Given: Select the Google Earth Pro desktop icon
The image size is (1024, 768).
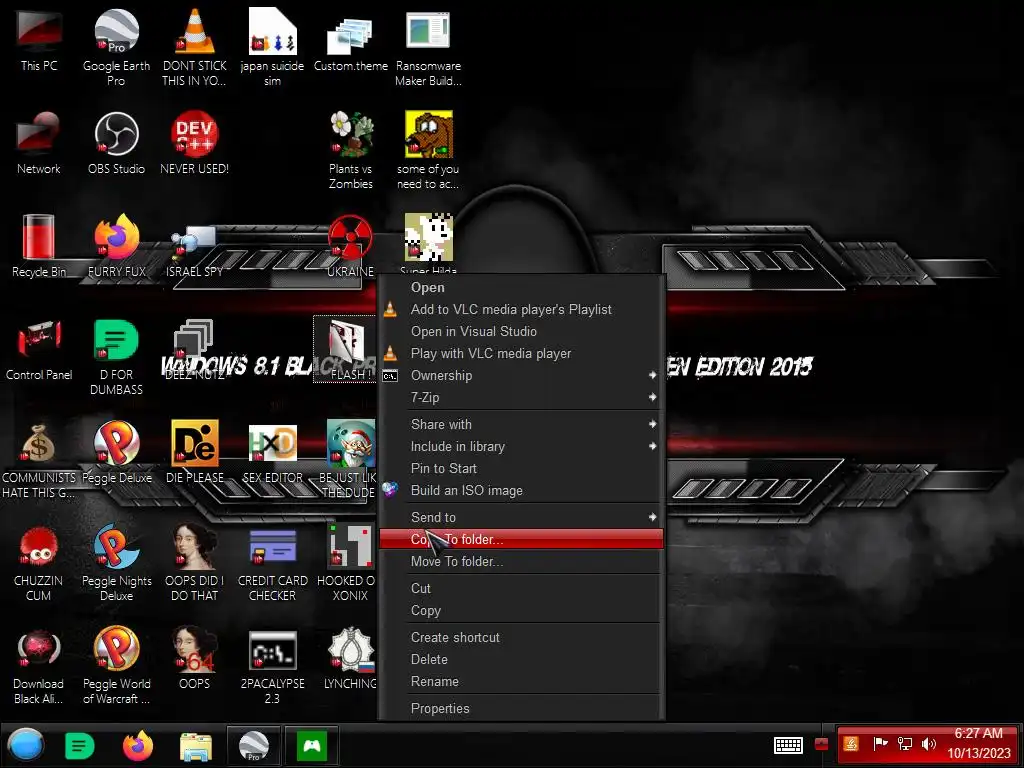Looking at the screenshot, I should (116, 47).
